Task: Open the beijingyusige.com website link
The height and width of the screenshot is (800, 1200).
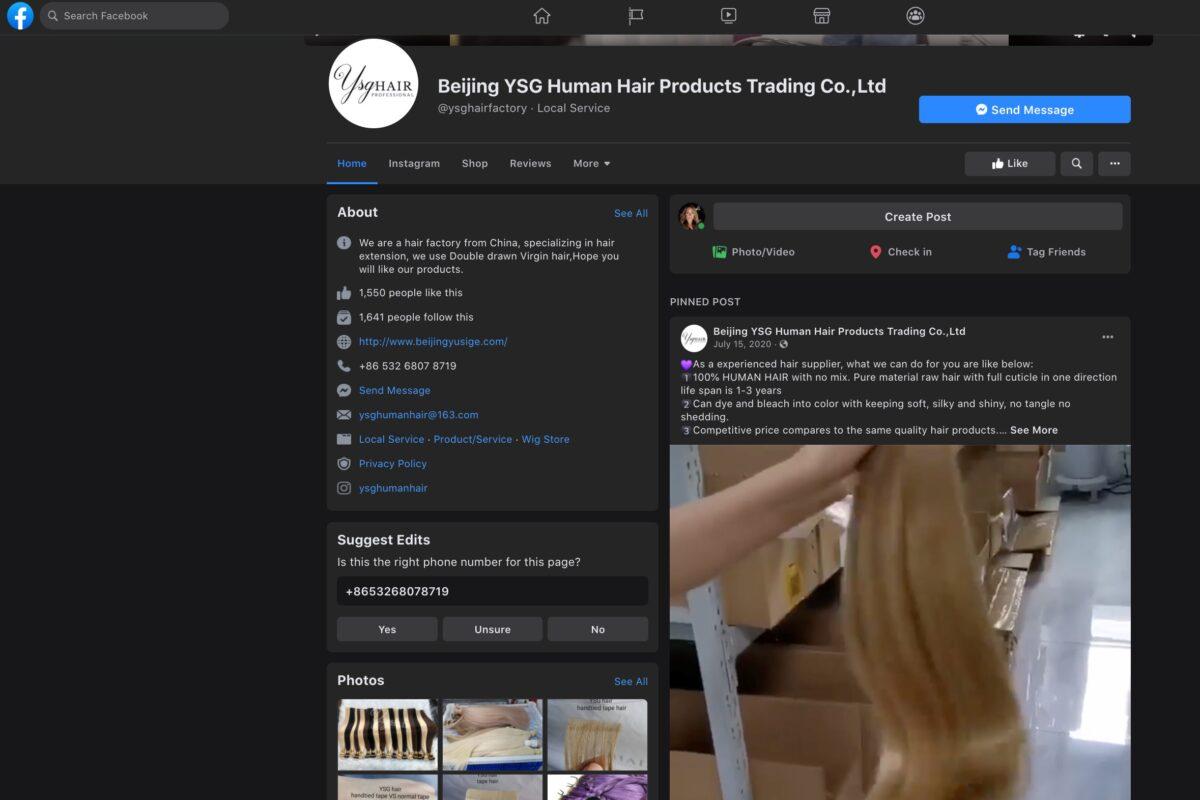Action: click(x=433, y=341)
